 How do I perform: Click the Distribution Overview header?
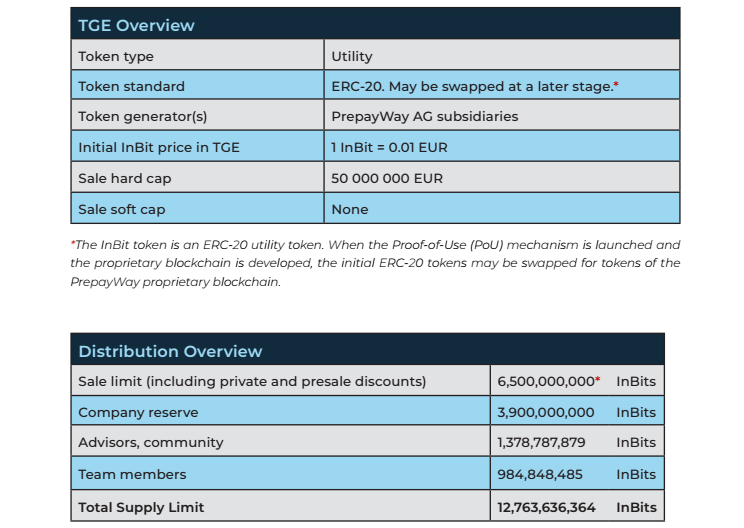pyautogui.click(x=367, y=350)
